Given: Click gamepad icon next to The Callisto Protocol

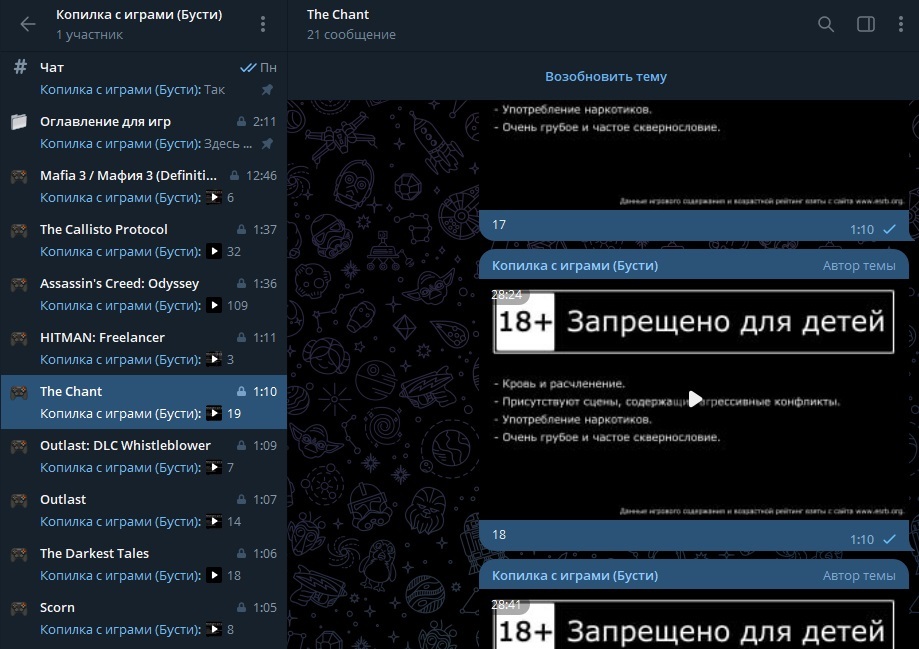Looking at the screenshot, I should [19, 230].
